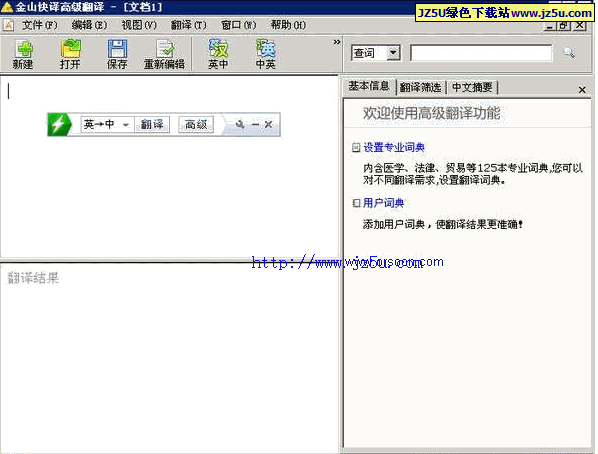Open the 窗口(W) menu

pyautogui.click(x=238, y=25)
